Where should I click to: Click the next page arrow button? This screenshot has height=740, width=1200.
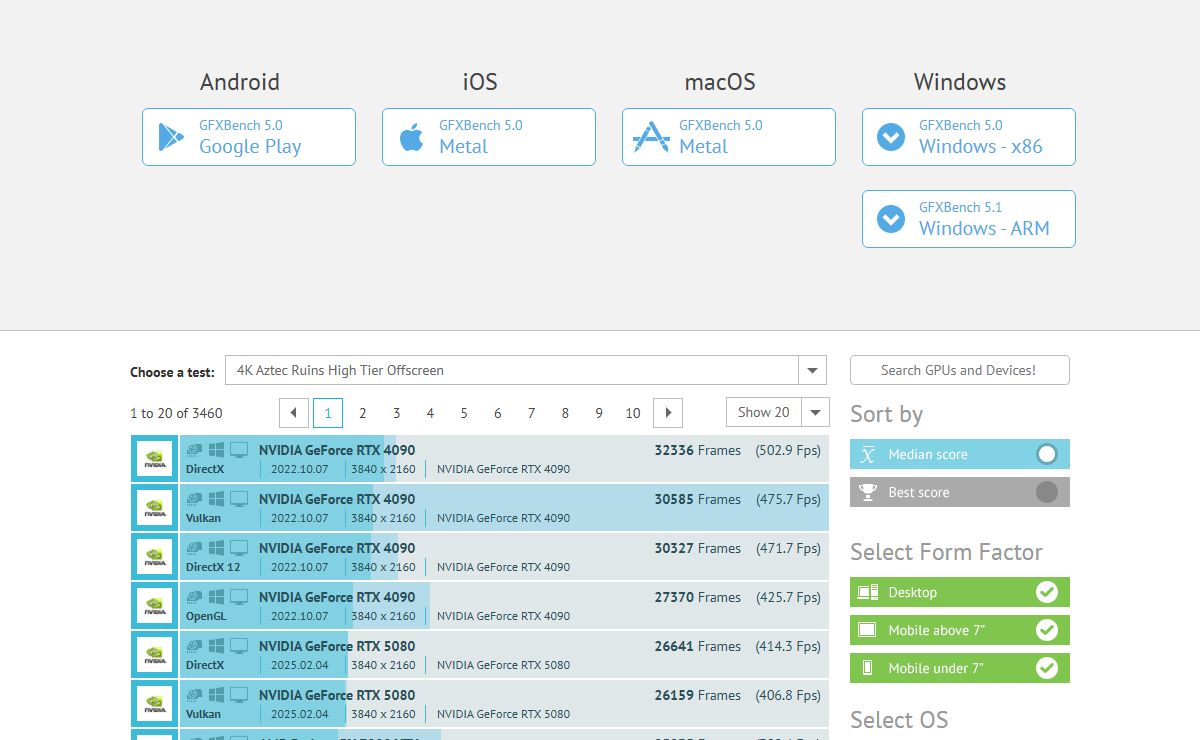coord(668,412)
